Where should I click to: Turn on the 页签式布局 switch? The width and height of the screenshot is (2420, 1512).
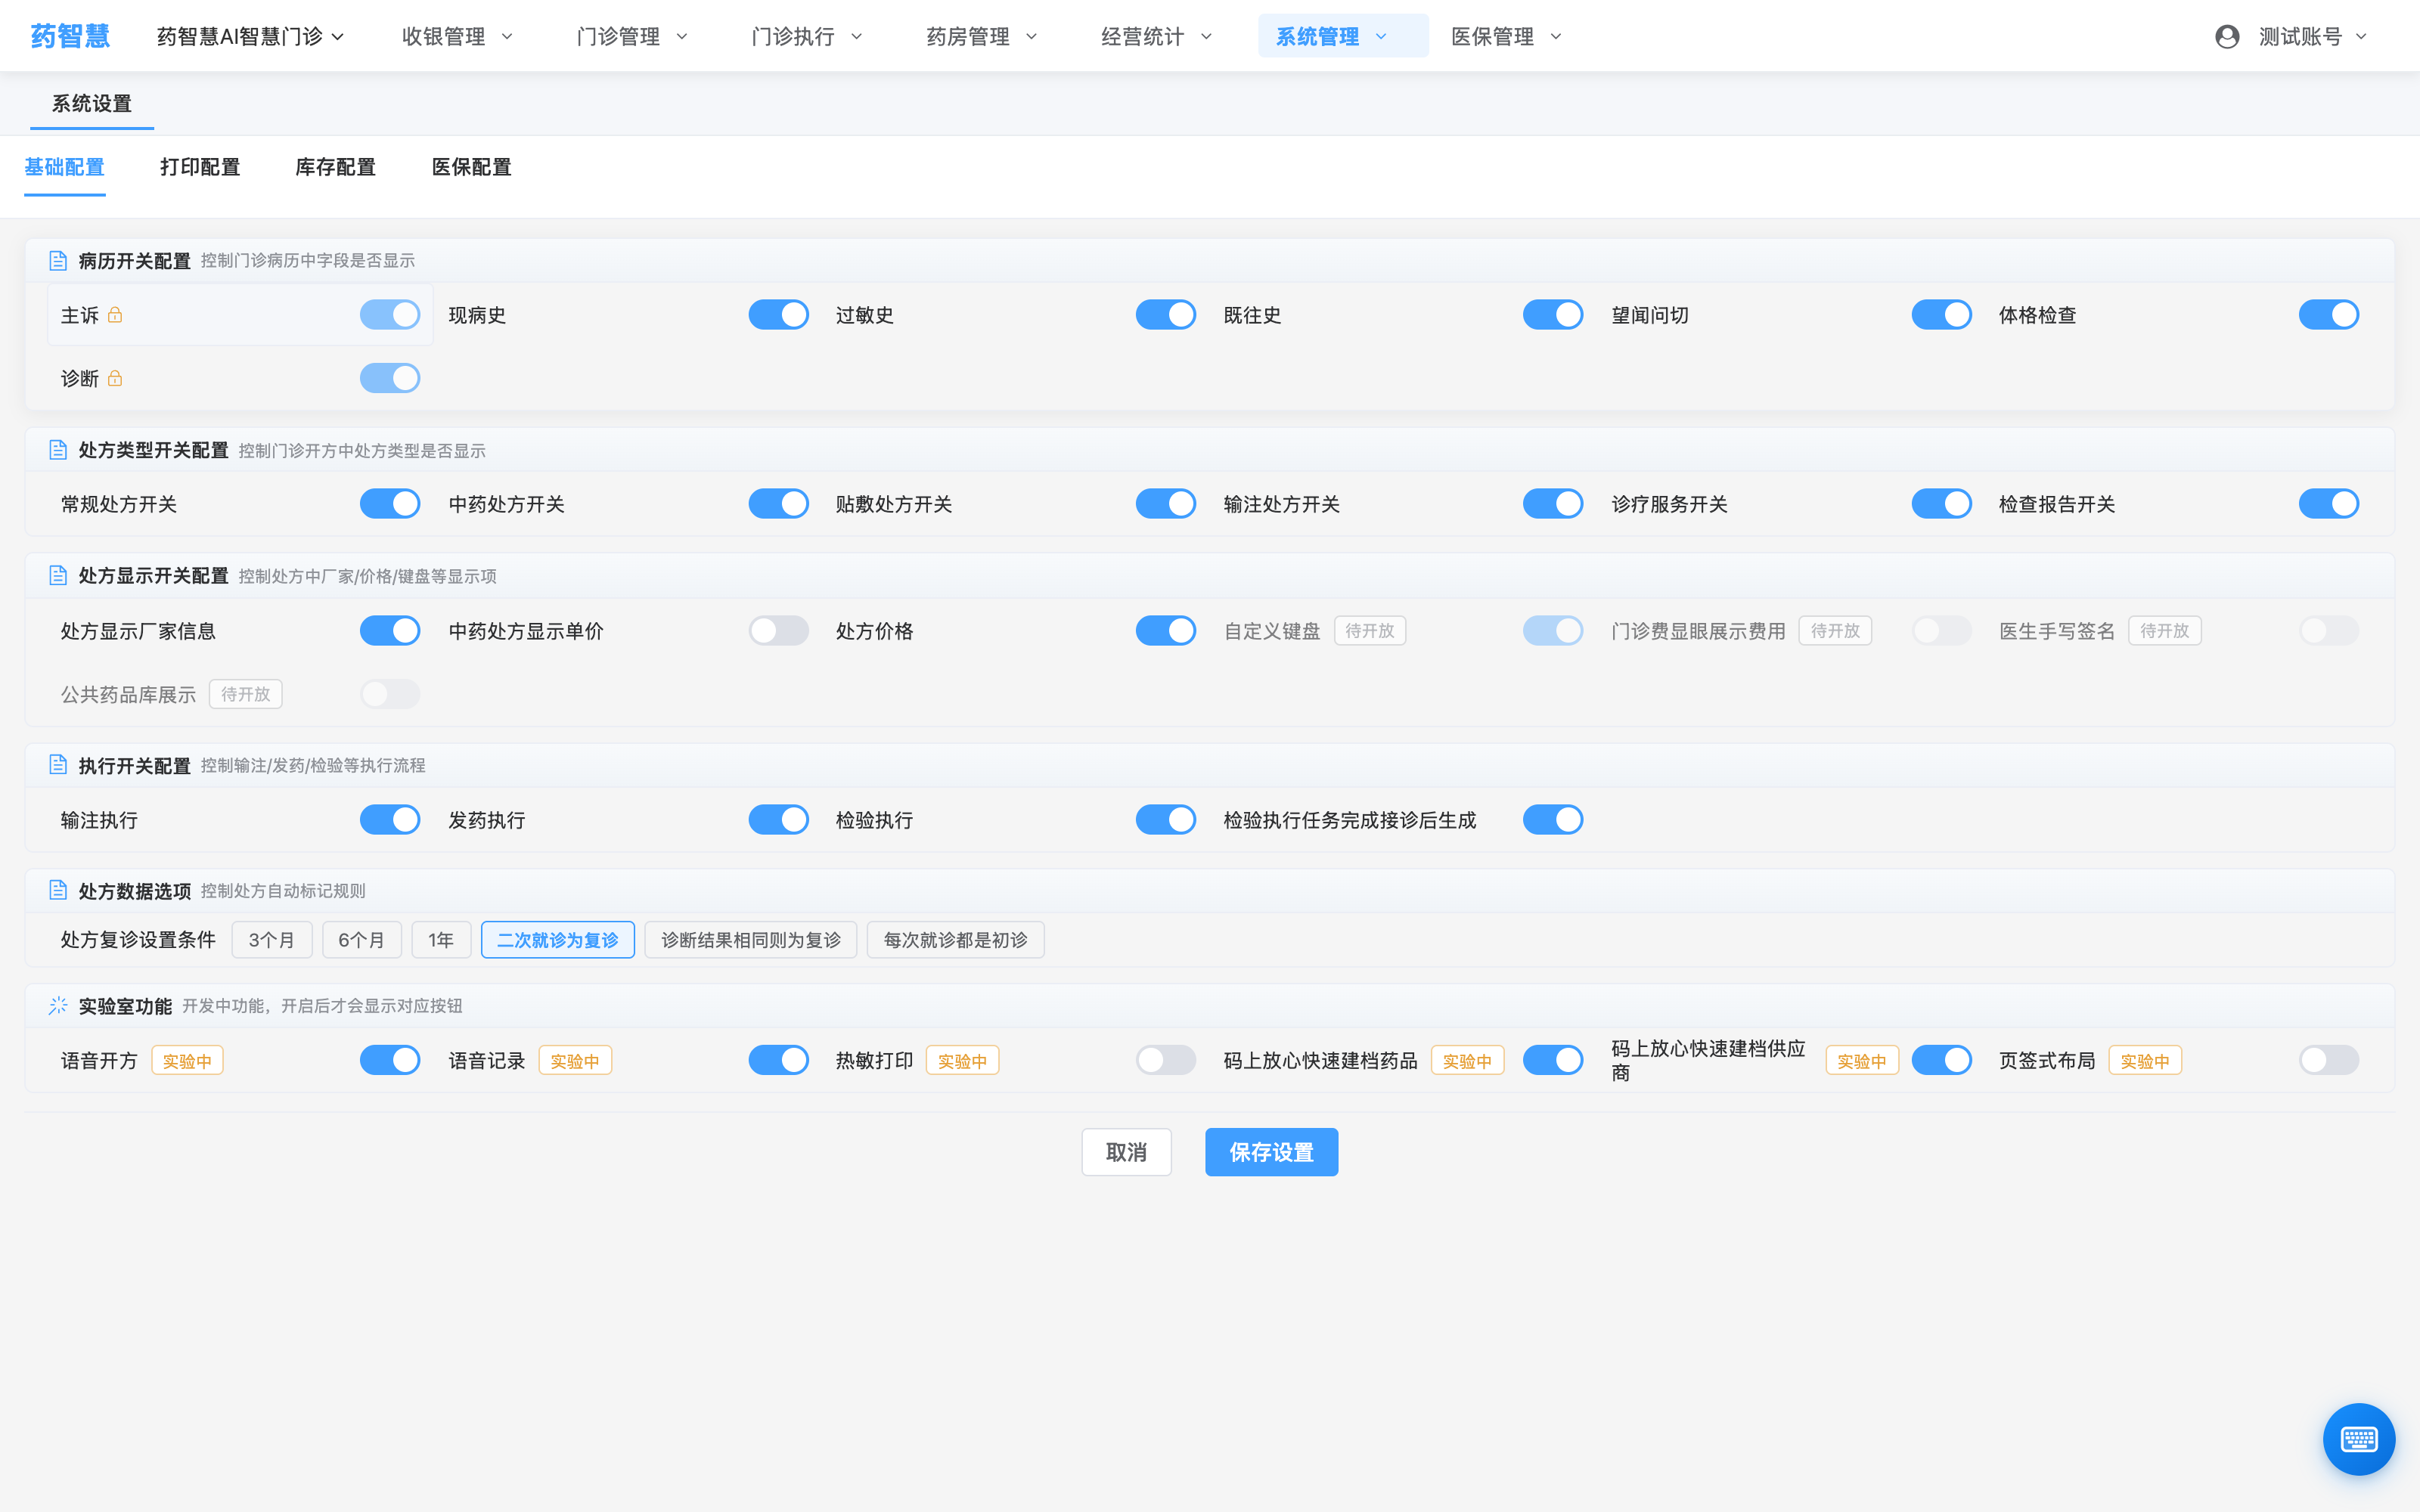click(2329, 1060)
